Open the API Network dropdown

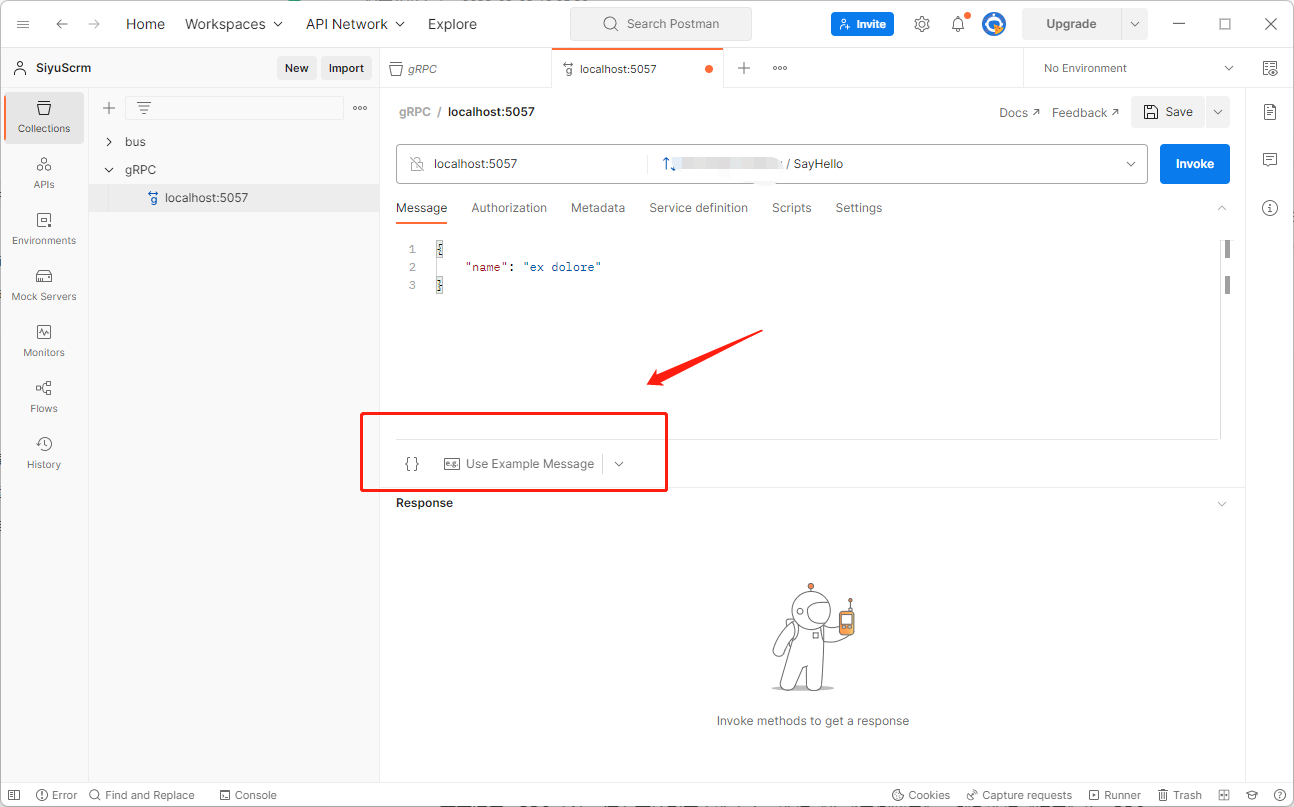click(x=356, y=24)
